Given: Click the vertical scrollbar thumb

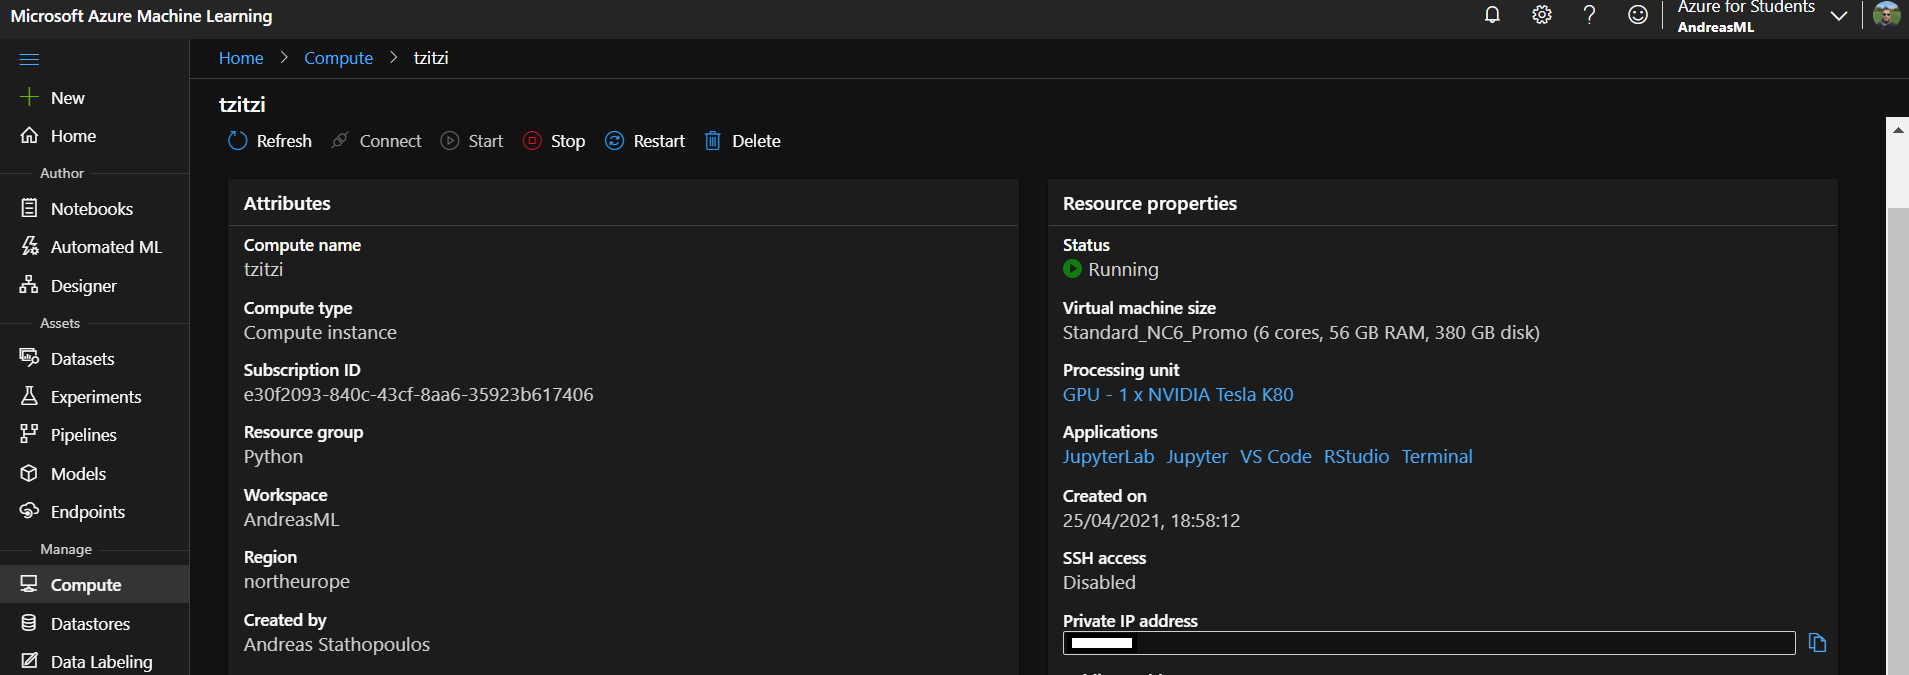Looking at the screenshot, I should click(1897, 440).
